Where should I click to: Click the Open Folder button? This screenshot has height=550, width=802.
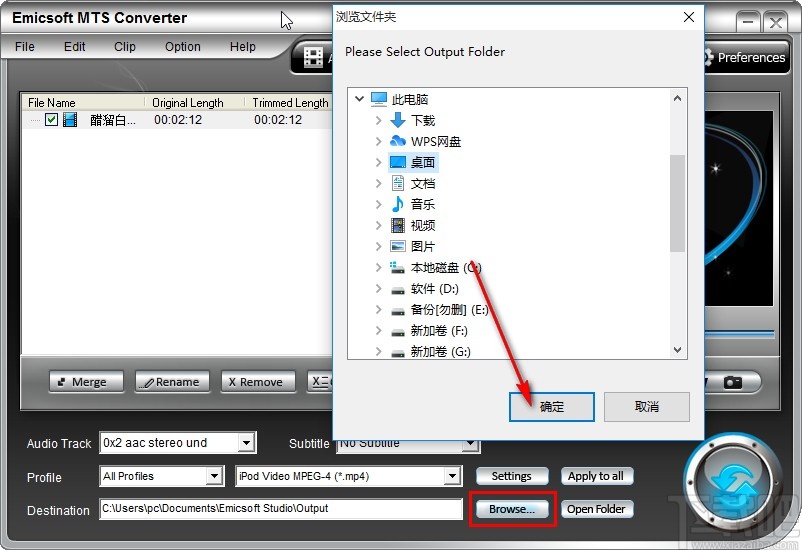coord(596,509)
